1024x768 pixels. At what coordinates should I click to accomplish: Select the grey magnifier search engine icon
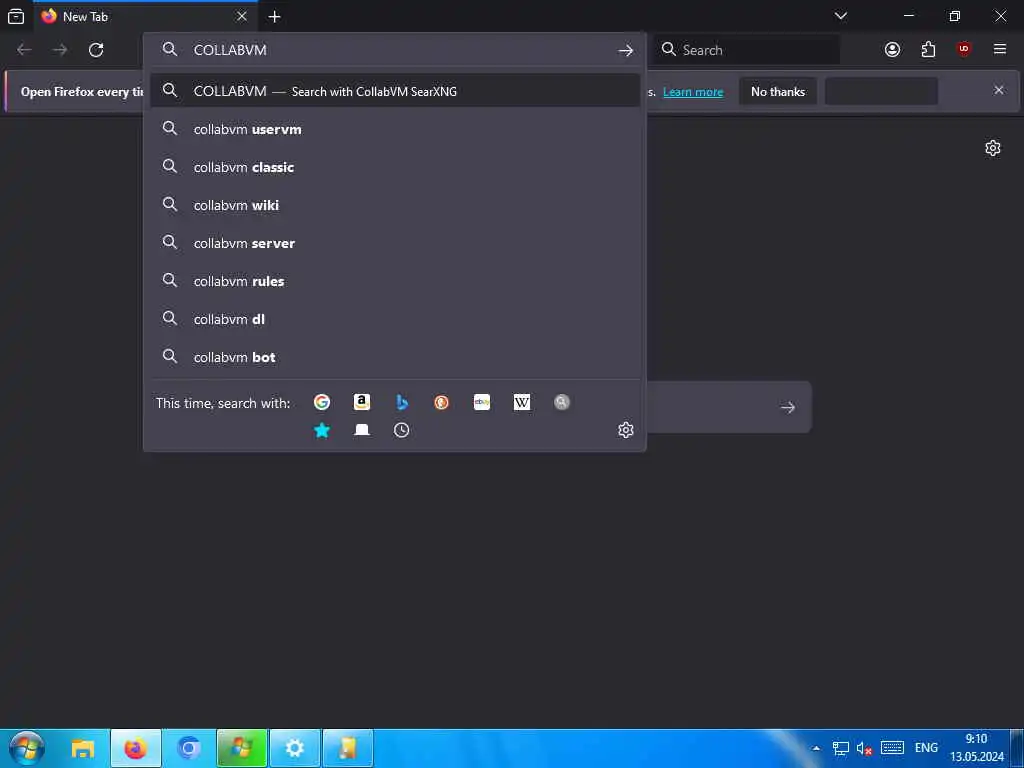click(562, 402)
